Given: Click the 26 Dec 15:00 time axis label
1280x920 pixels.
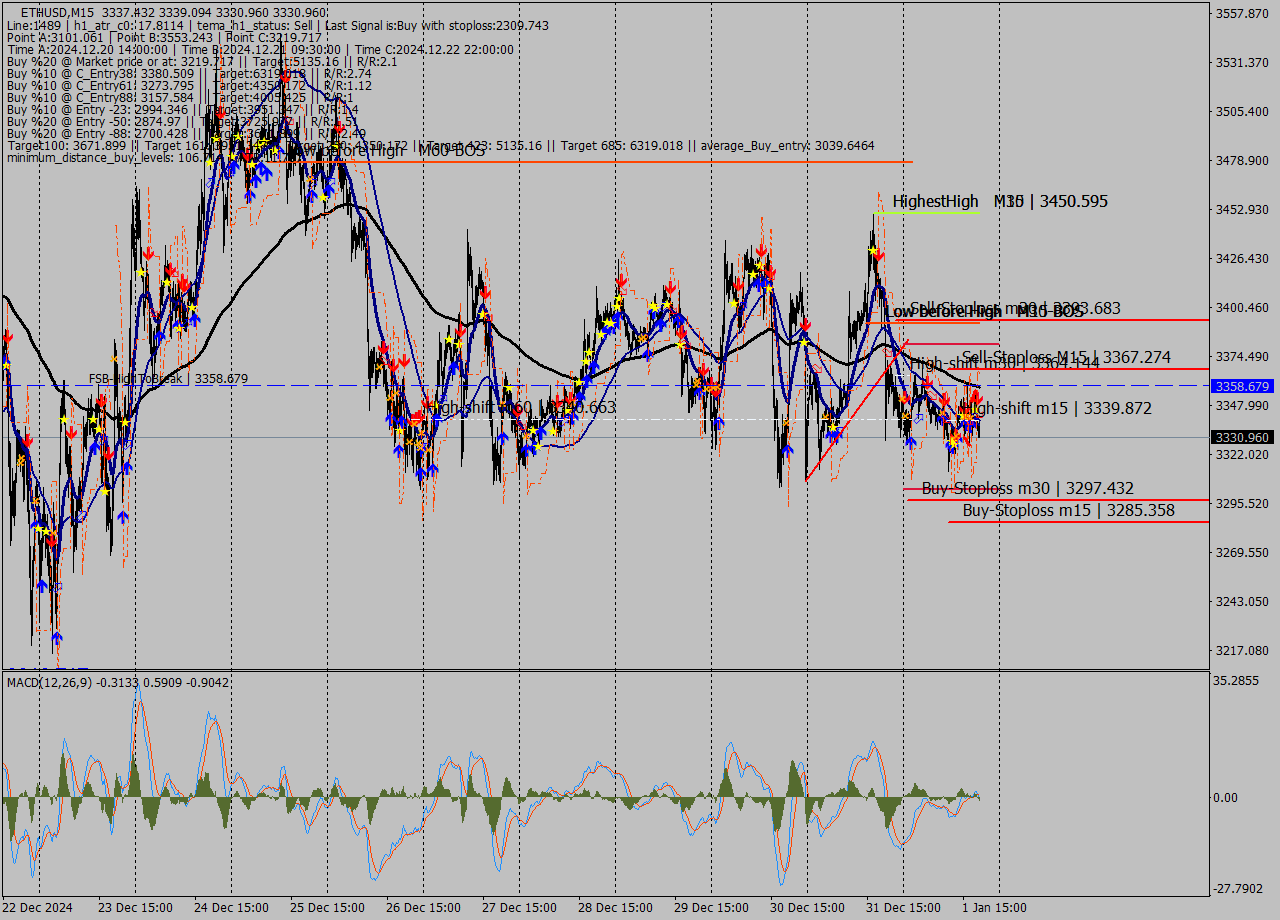Looking at the screenshot, I should pos(423,908).
